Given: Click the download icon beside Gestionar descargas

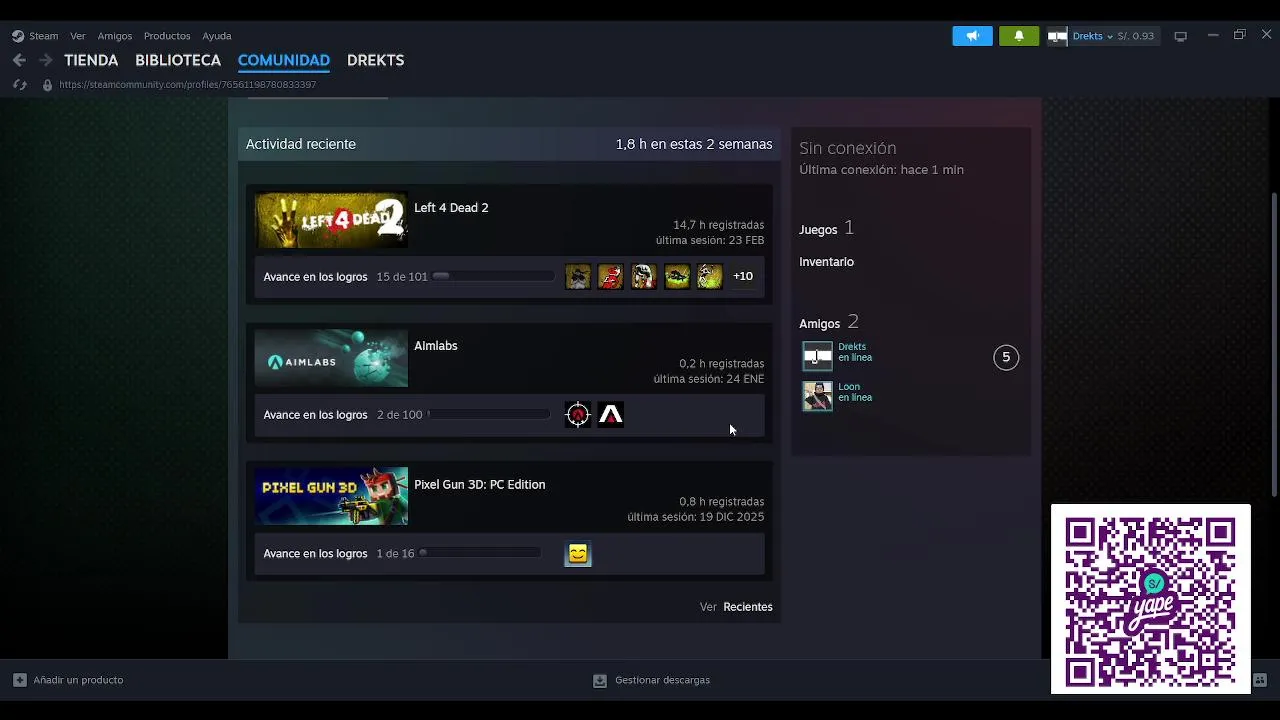Looking at the screenshot, I should (x=600, y=680).
